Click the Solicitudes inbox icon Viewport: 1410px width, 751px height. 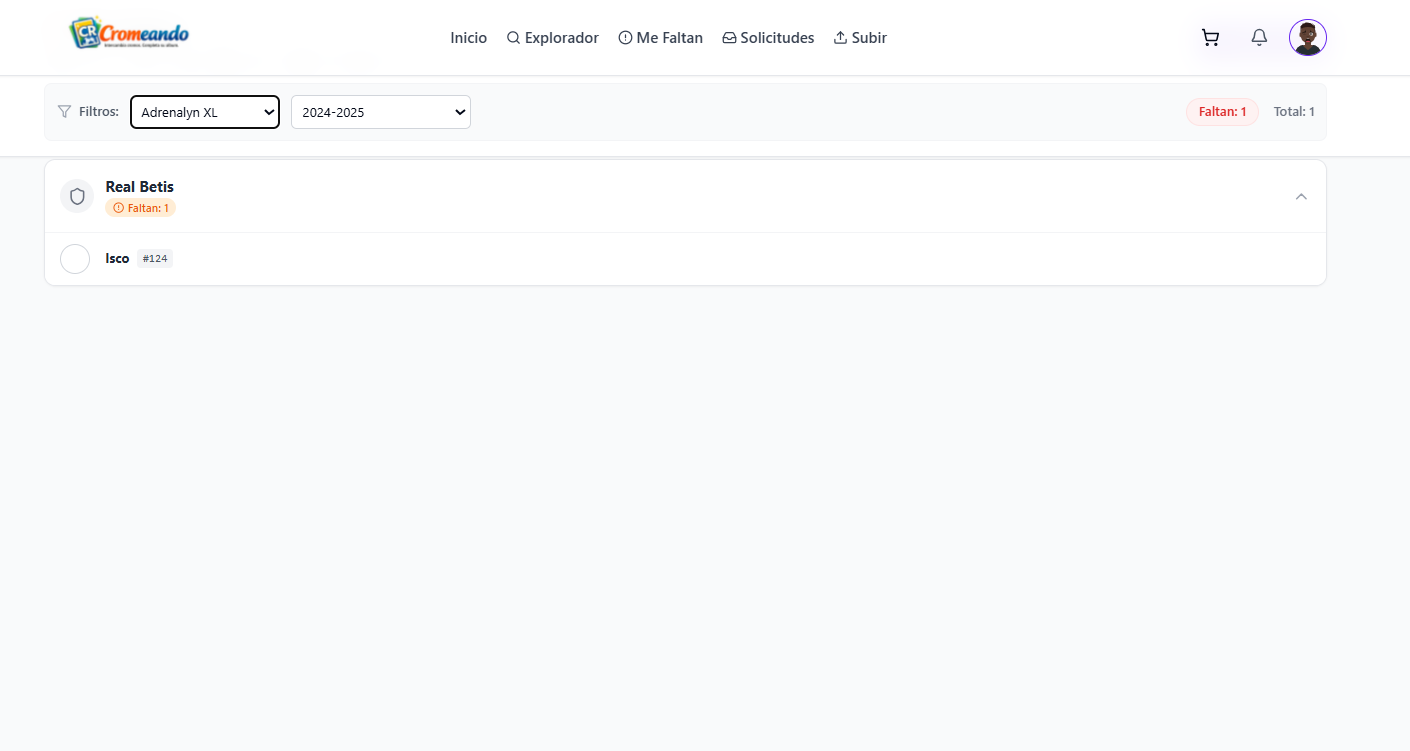pos(729,38)
